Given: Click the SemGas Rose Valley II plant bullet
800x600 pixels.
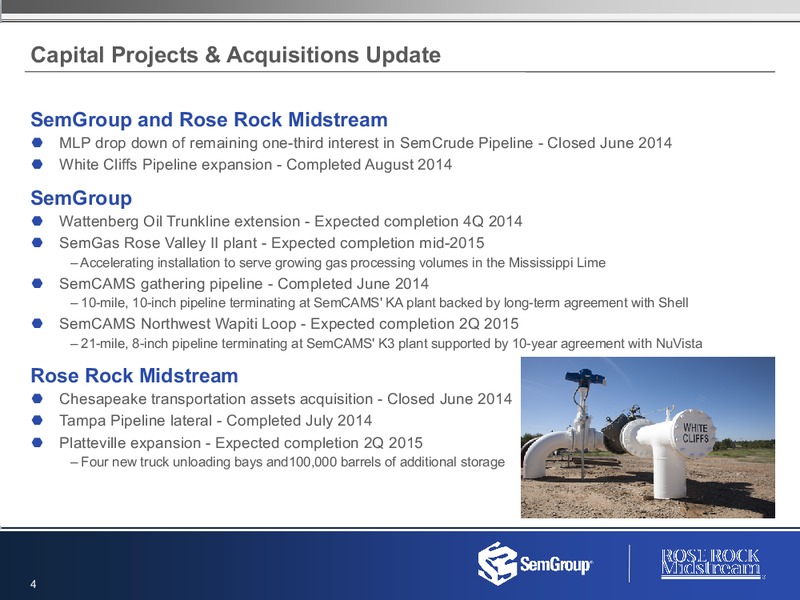Looking at the screenshot, I should point(271,243).
